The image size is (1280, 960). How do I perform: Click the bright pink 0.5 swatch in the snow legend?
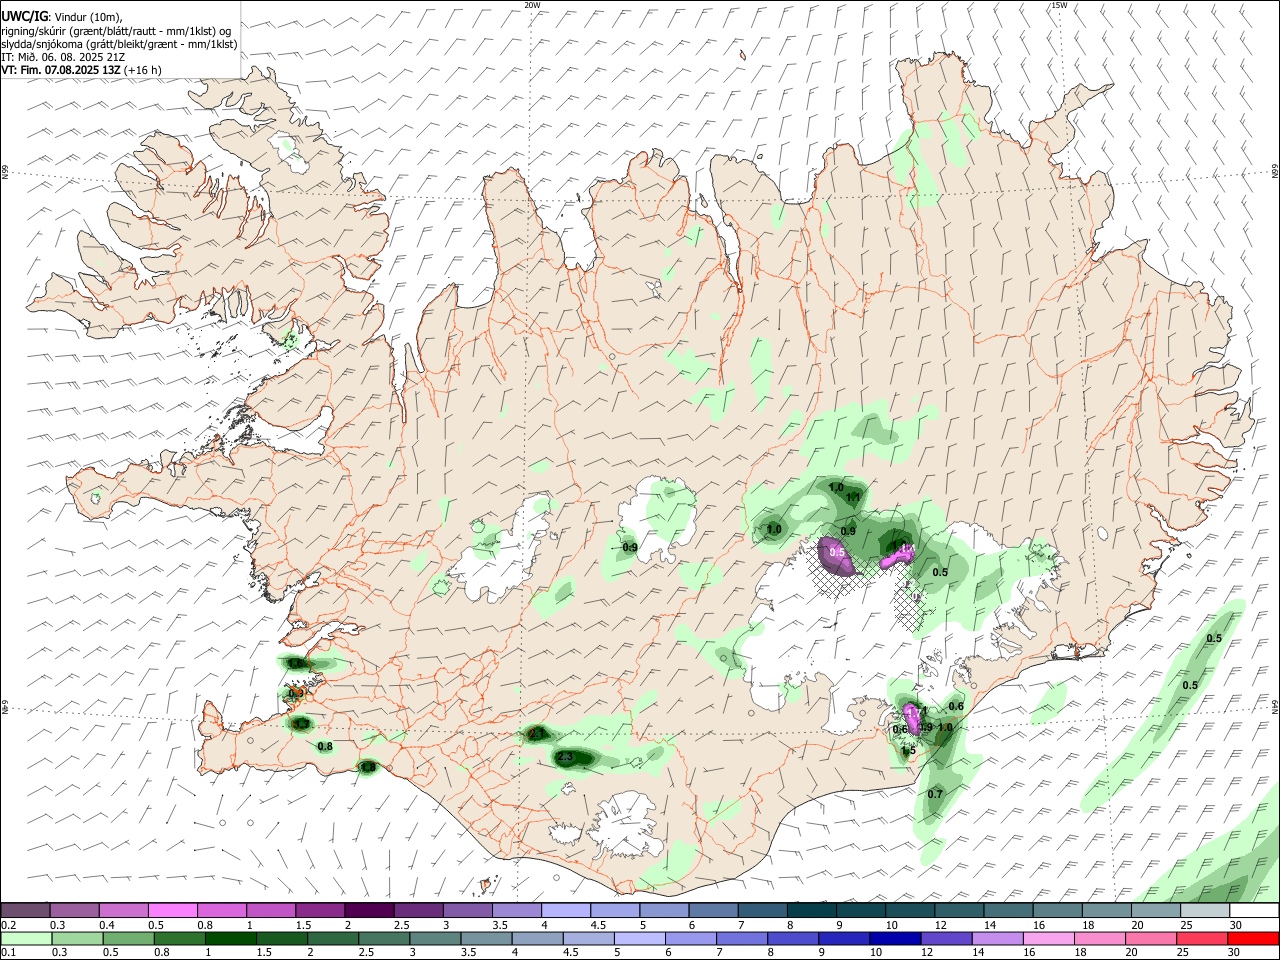172,911
